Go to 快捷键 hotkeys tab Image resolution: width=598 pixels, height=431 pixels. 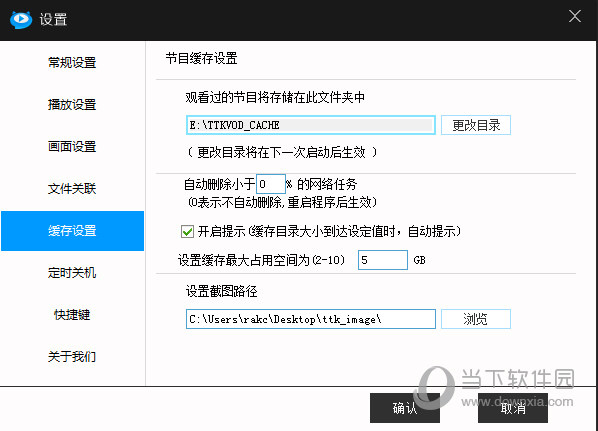pos(72,315)
